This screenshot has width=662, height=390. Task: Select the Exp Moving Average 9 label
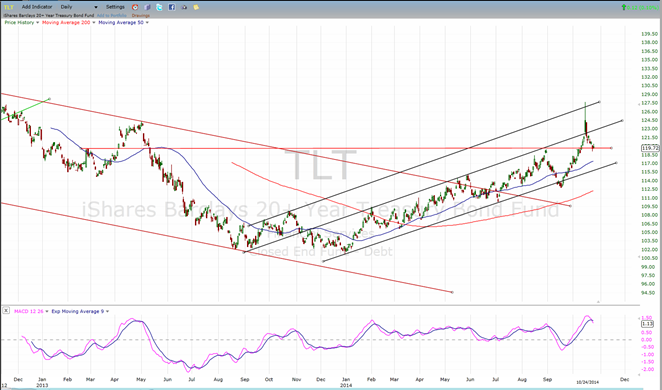click(78, 311)
